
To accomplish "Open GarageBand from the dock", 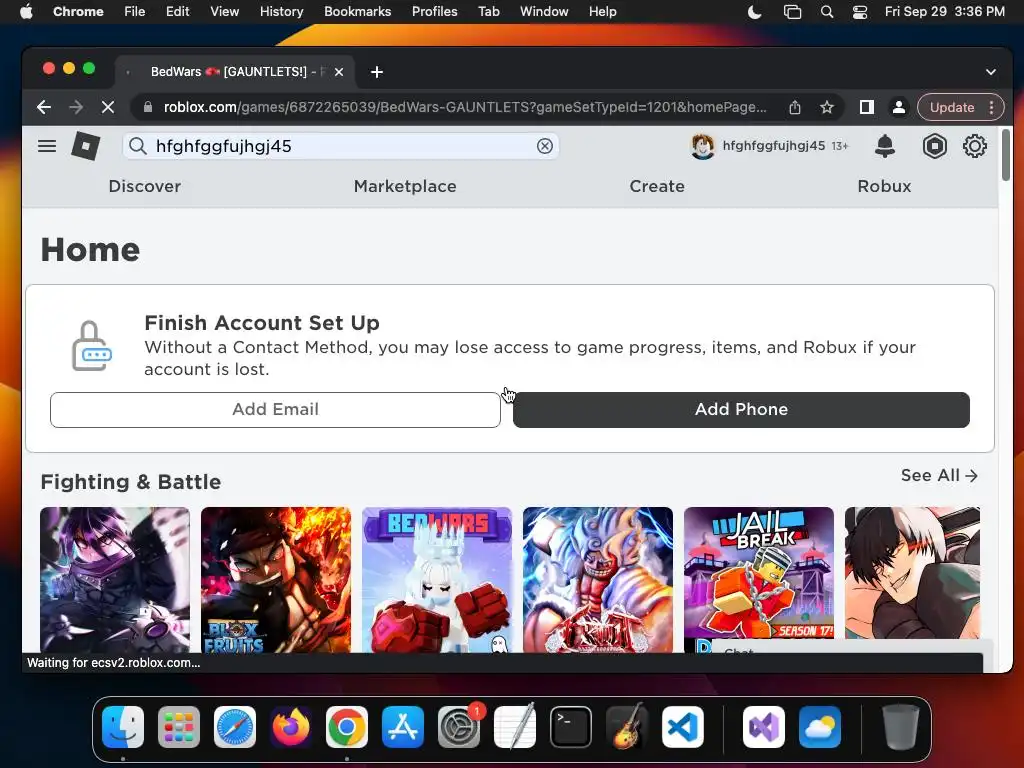I will [627, 727].
